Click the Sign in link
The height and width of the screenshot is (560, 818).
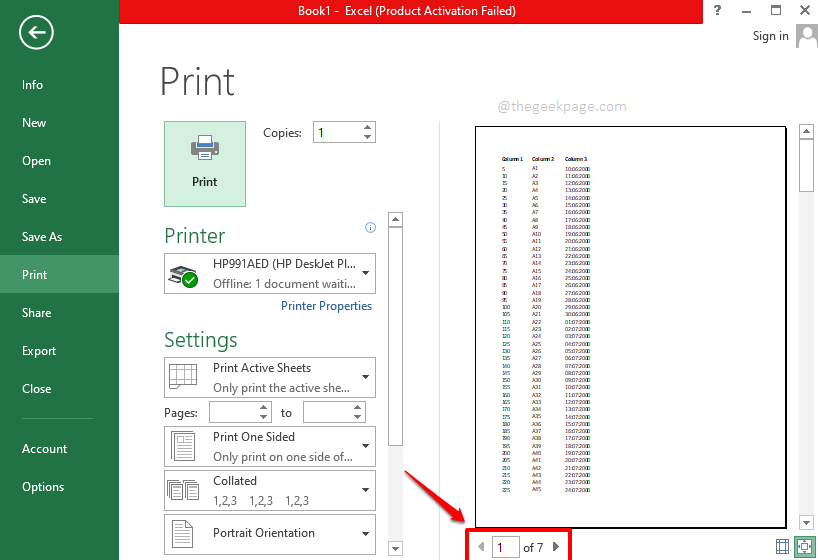click(x=770, y=36)
